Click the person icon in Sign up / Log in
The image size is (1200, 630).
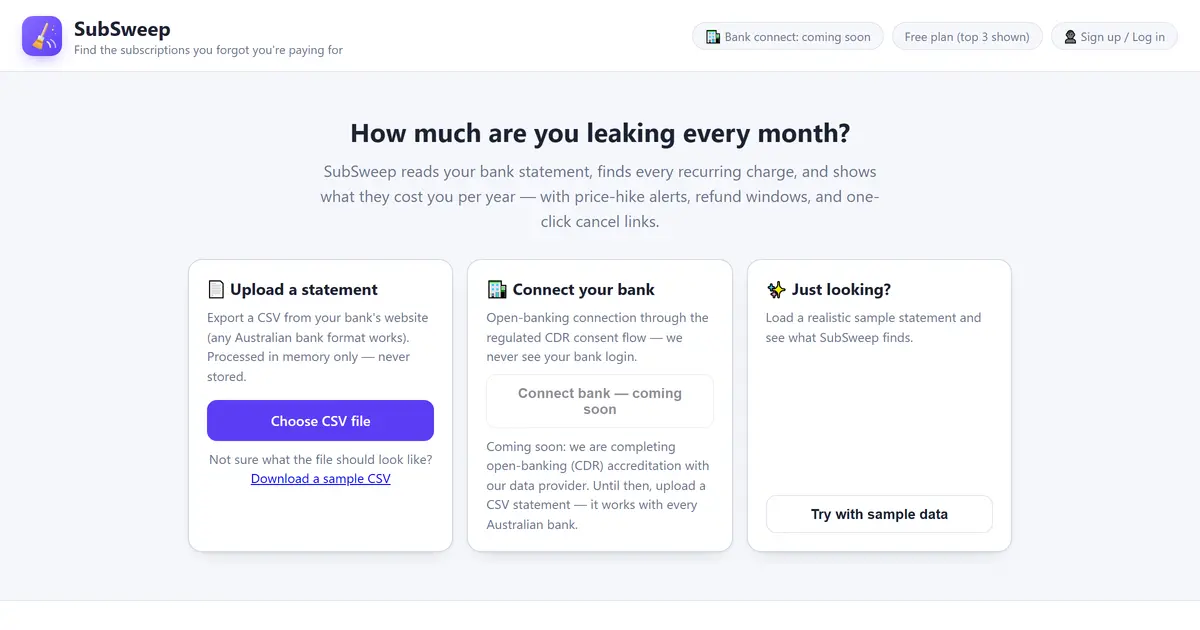coord(1070,37)
